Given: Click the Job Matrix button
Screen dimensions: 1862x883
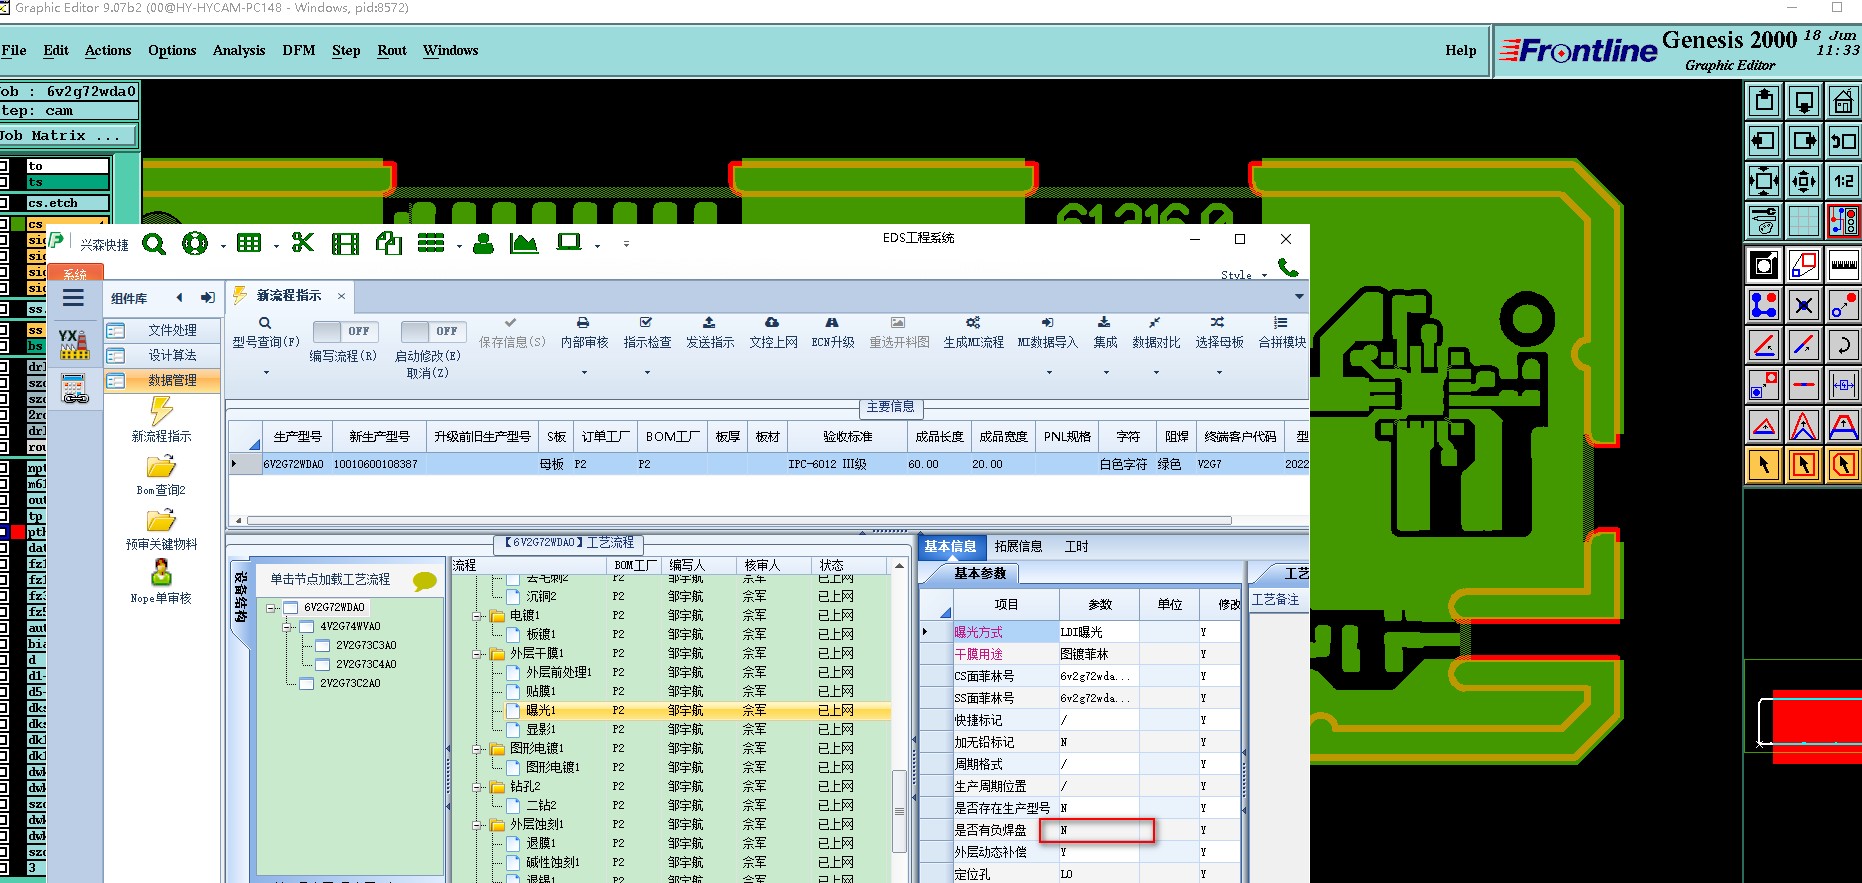Looking at the screenshot, I should point(68,135).
